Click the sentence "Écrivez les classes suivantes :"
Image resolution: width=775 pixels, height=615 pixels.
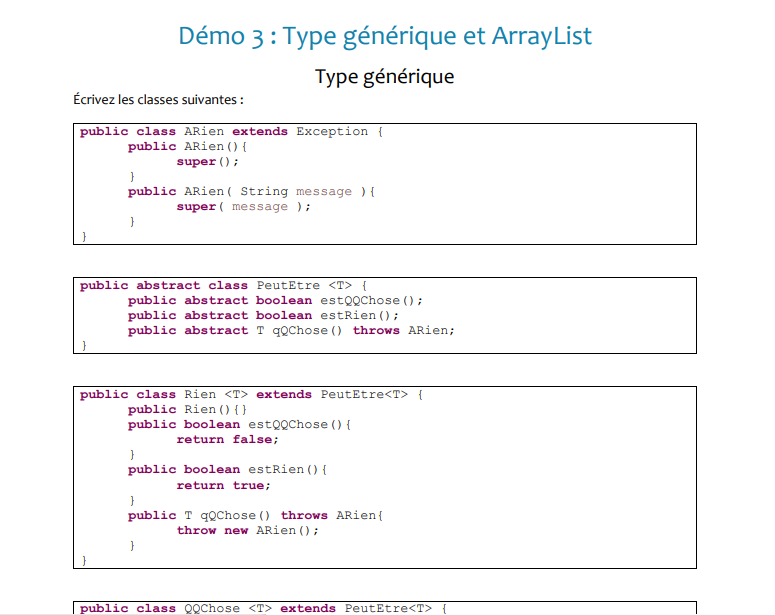158,99
